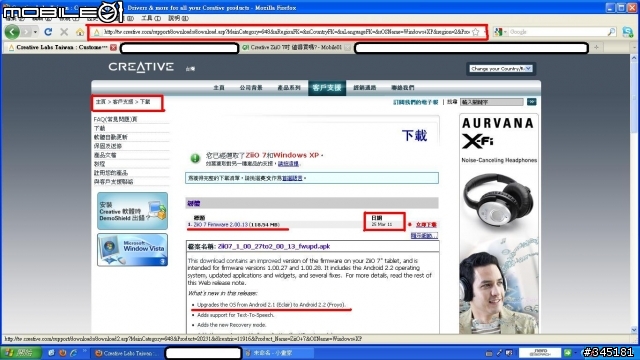Open 經銷通路 nav item
The height and width of the screenshot is (360, 640).
(364, 88)
